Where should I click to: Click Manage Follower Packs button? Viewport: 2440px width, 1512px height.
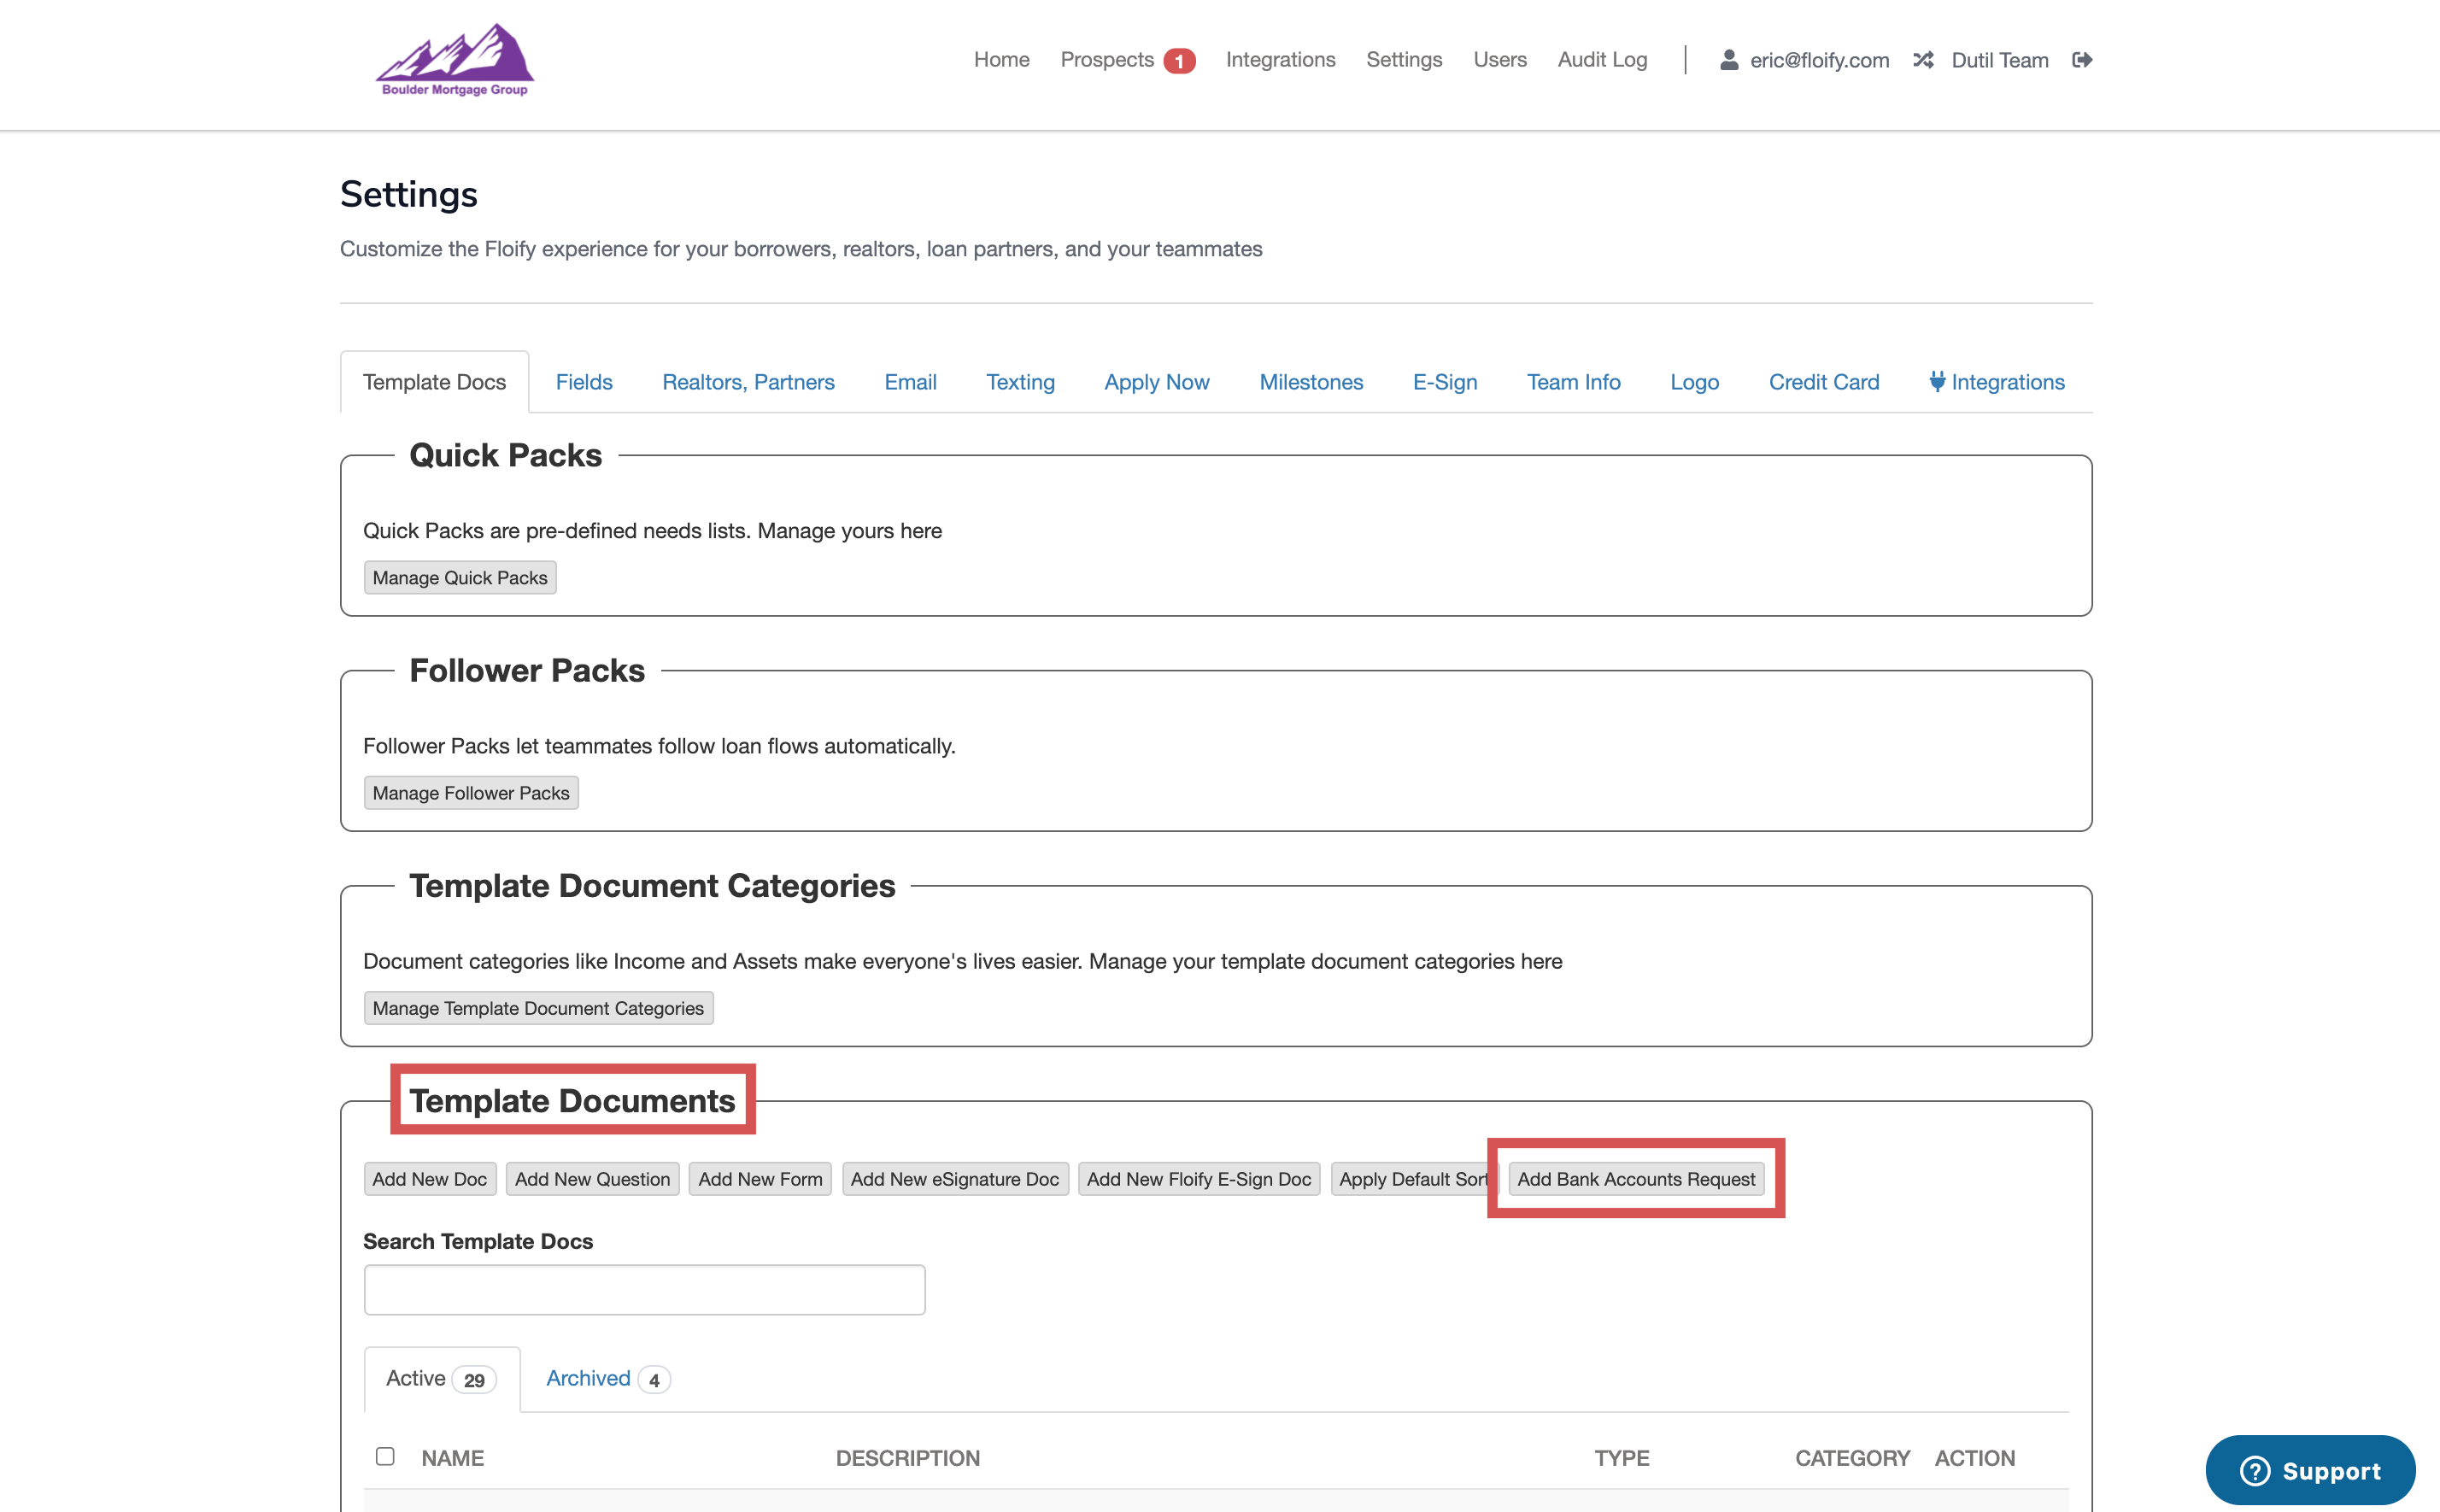tap(471, 793)
